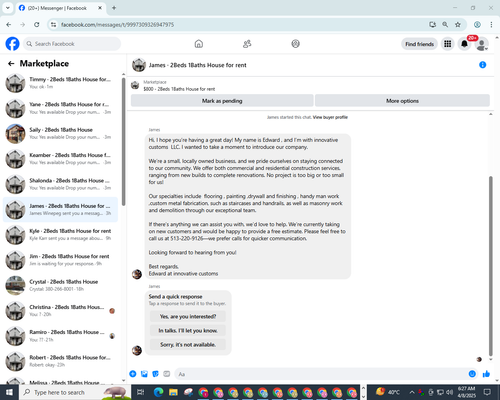500x400 pixels.
Task: Click the $800 listing title in Marketplace banner
Action: click(179, 89)
